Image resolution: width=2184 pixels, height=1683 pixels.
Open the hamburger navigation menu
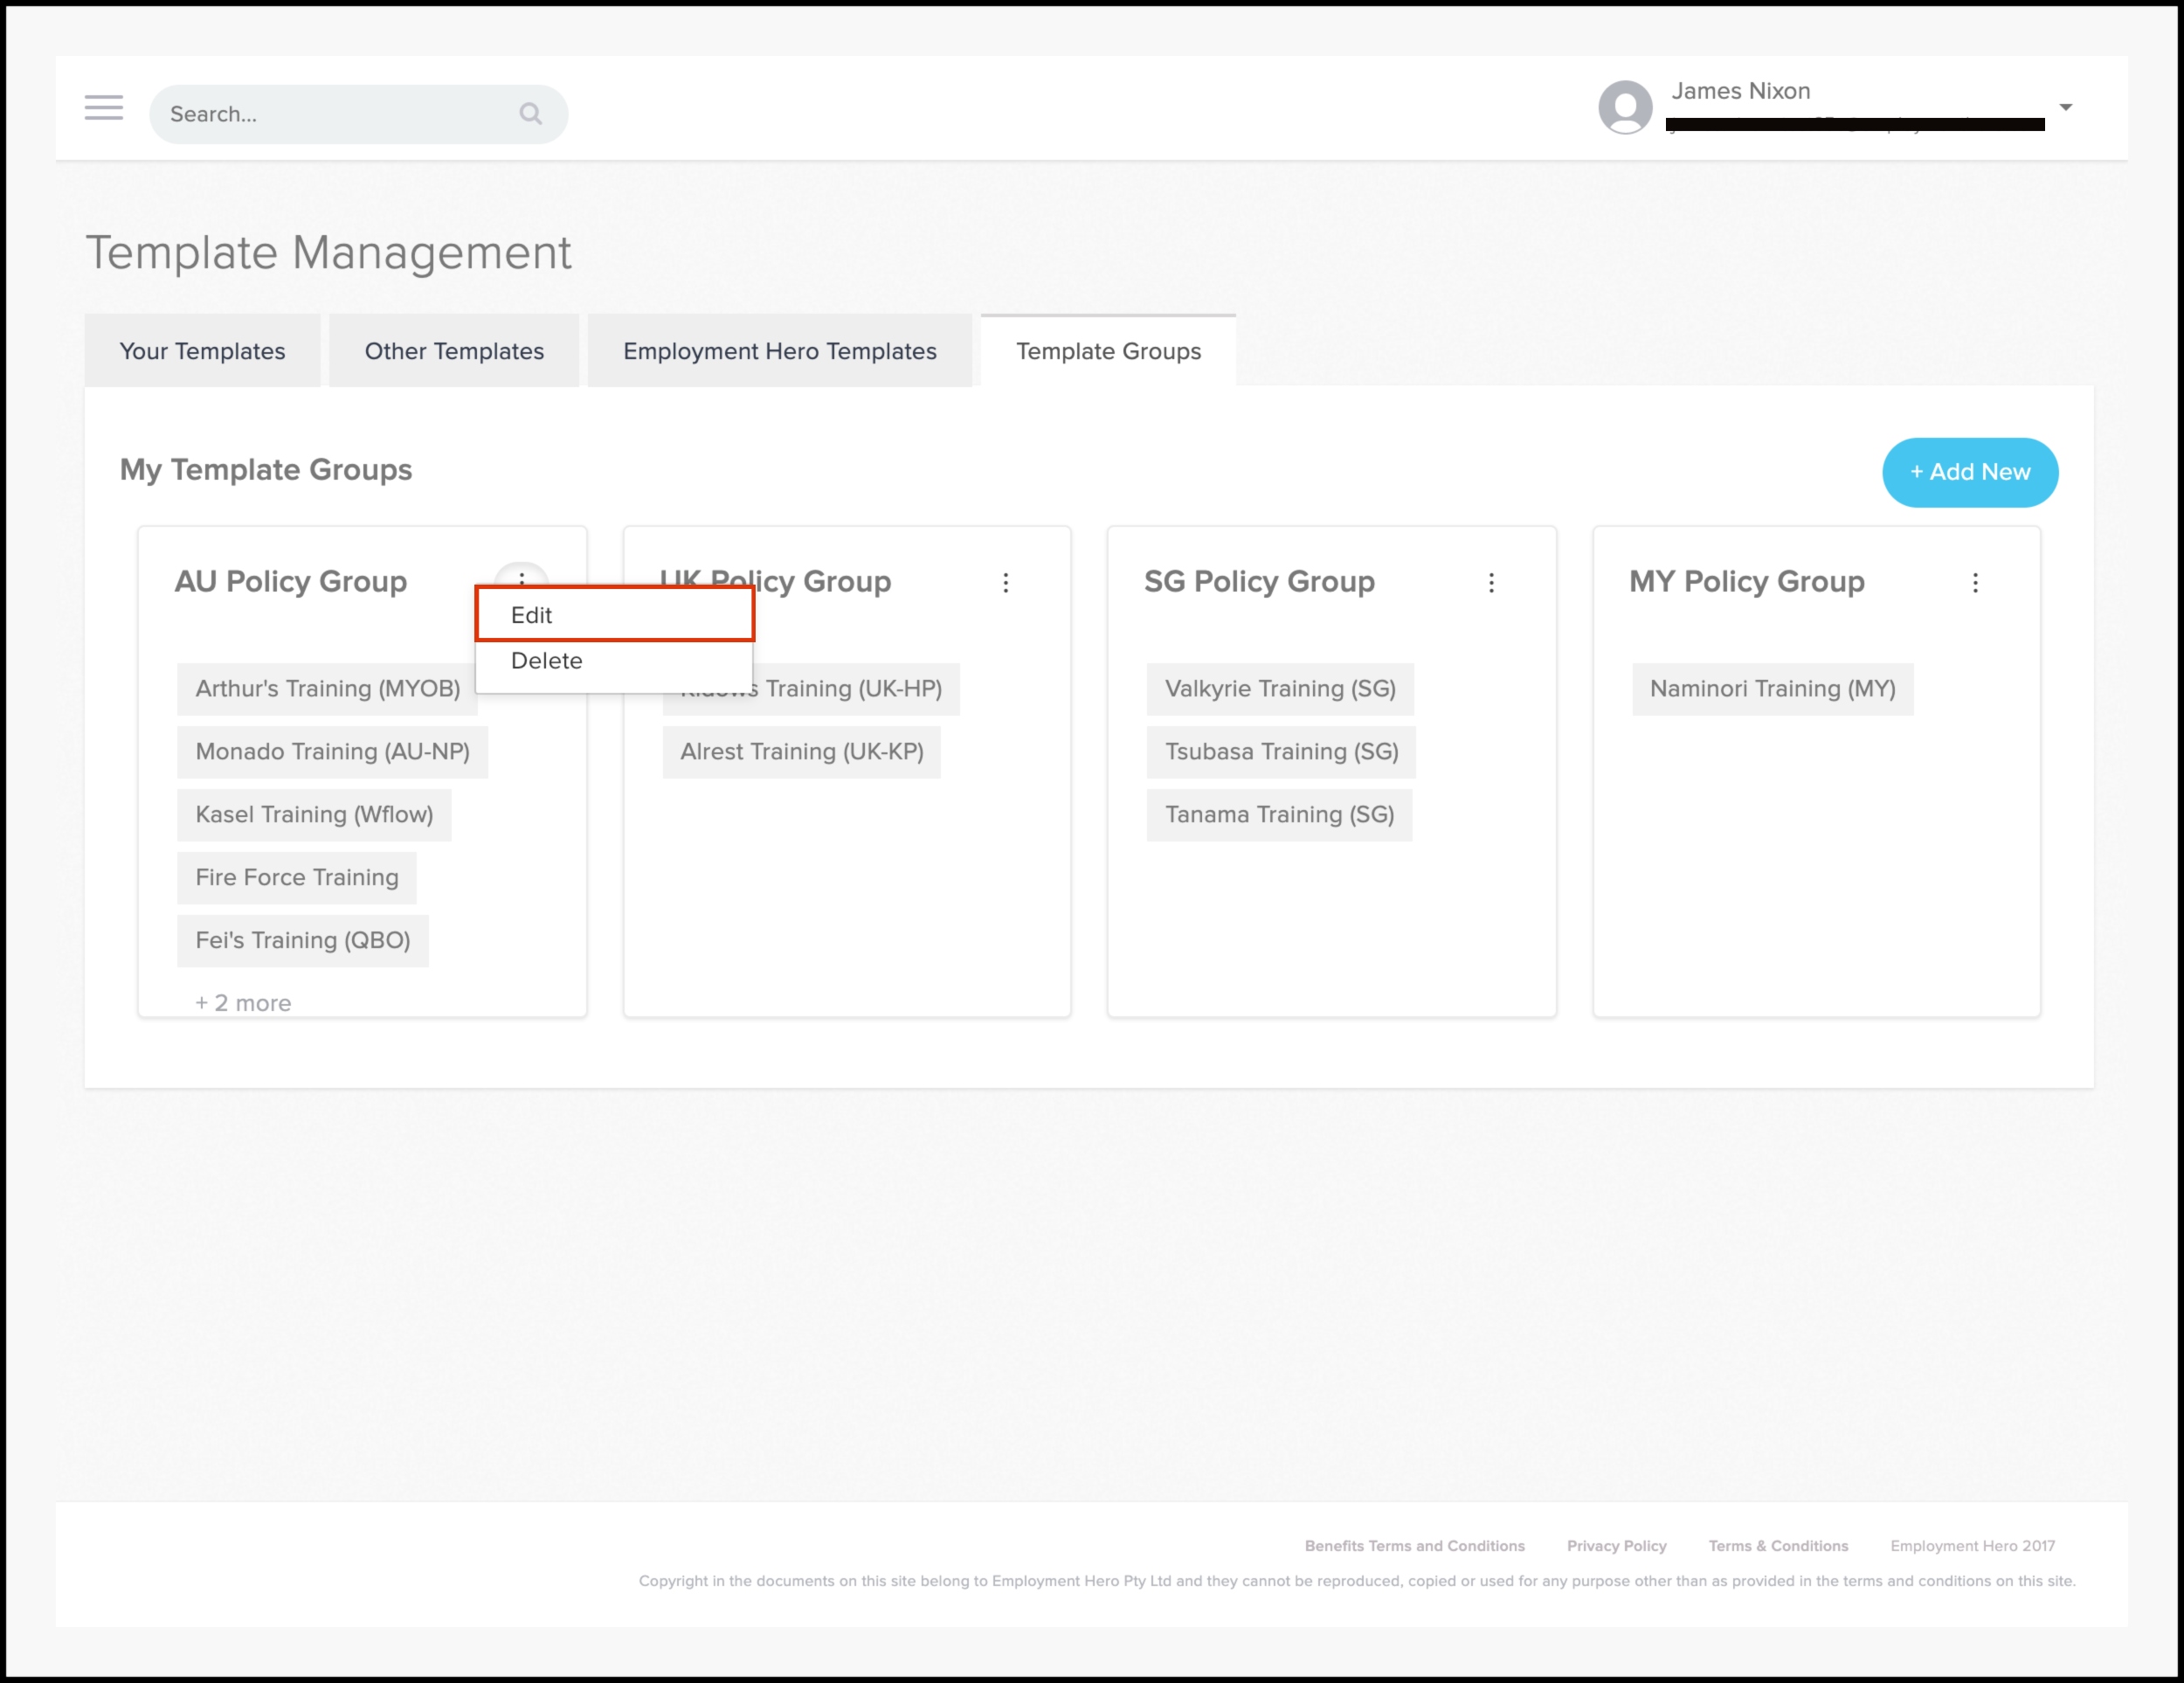click(x=103, y=108)
